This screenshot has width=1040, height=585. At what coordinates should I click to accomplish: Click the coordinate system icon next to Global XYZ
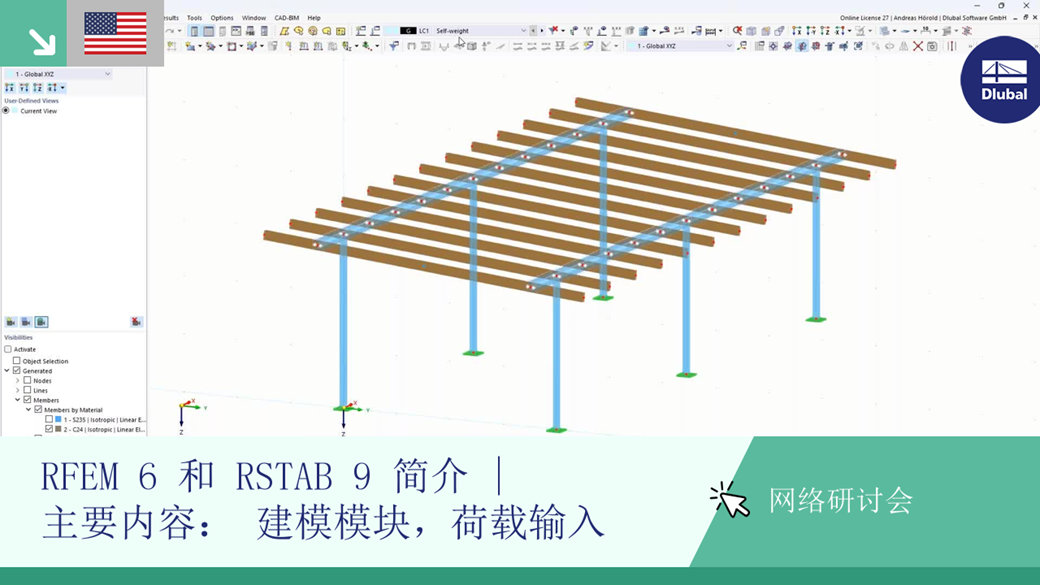742,46
